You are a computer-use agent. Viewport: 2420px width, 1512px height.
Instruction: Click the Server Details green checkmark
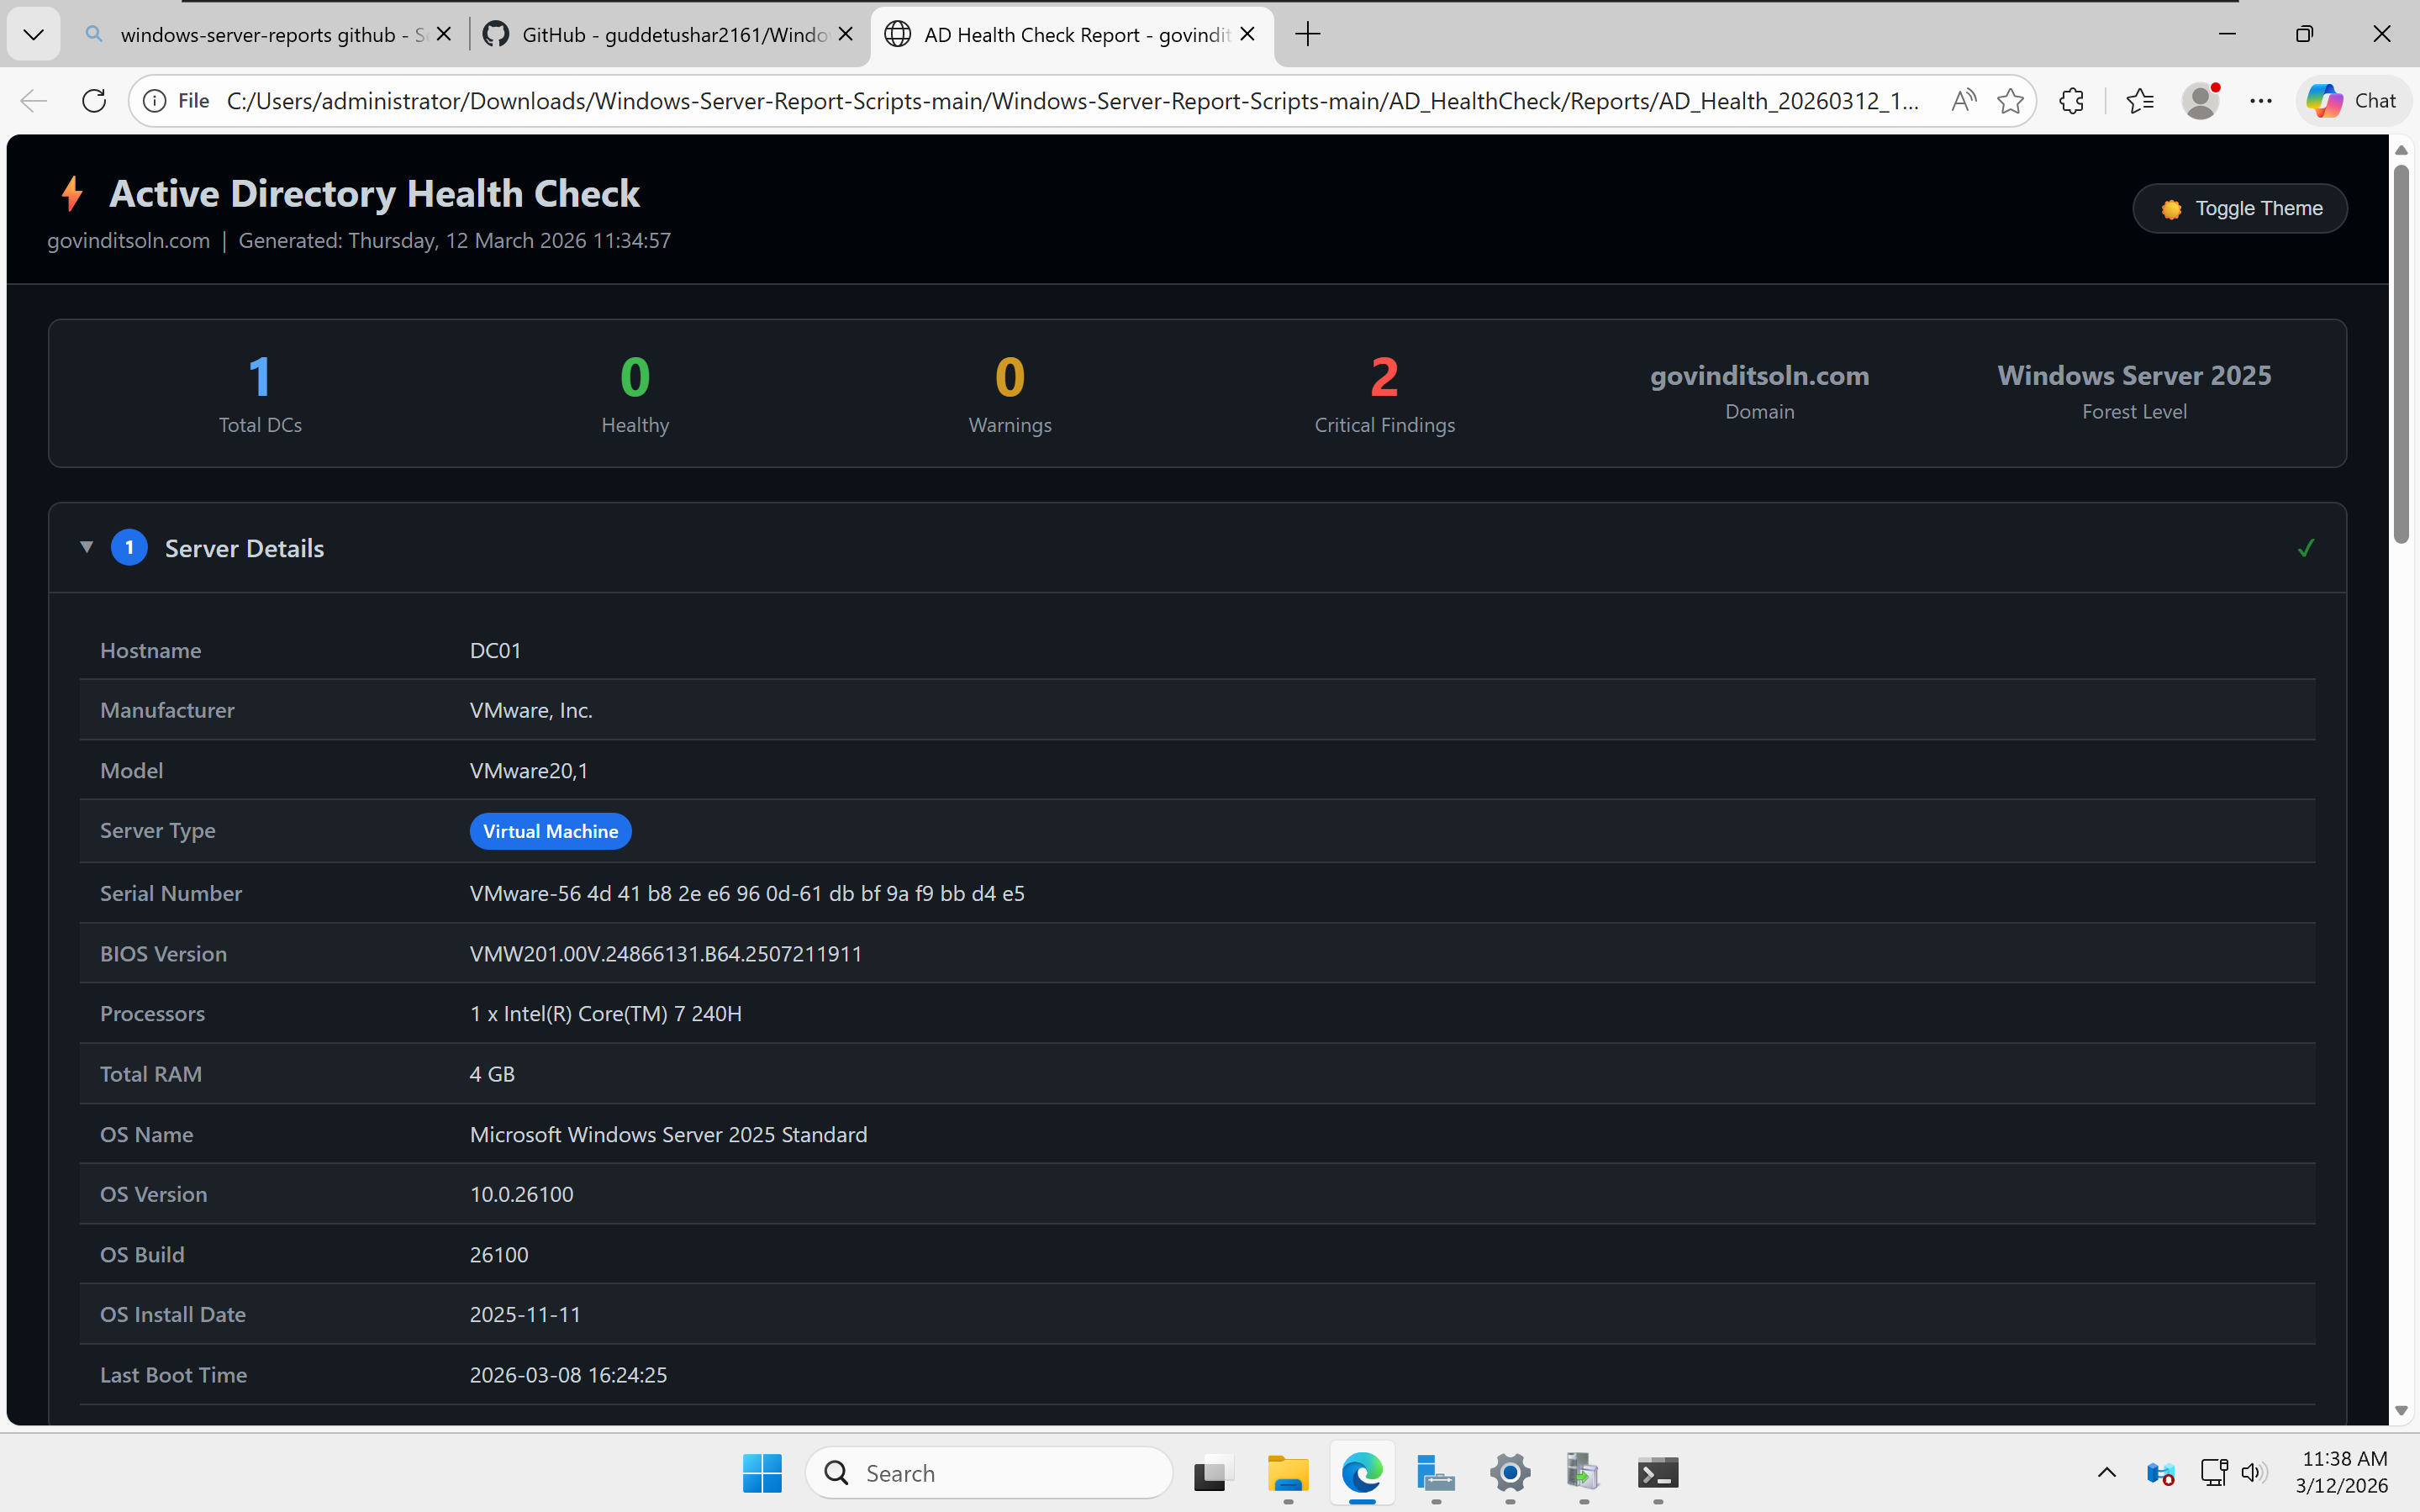pos(2306,548)
